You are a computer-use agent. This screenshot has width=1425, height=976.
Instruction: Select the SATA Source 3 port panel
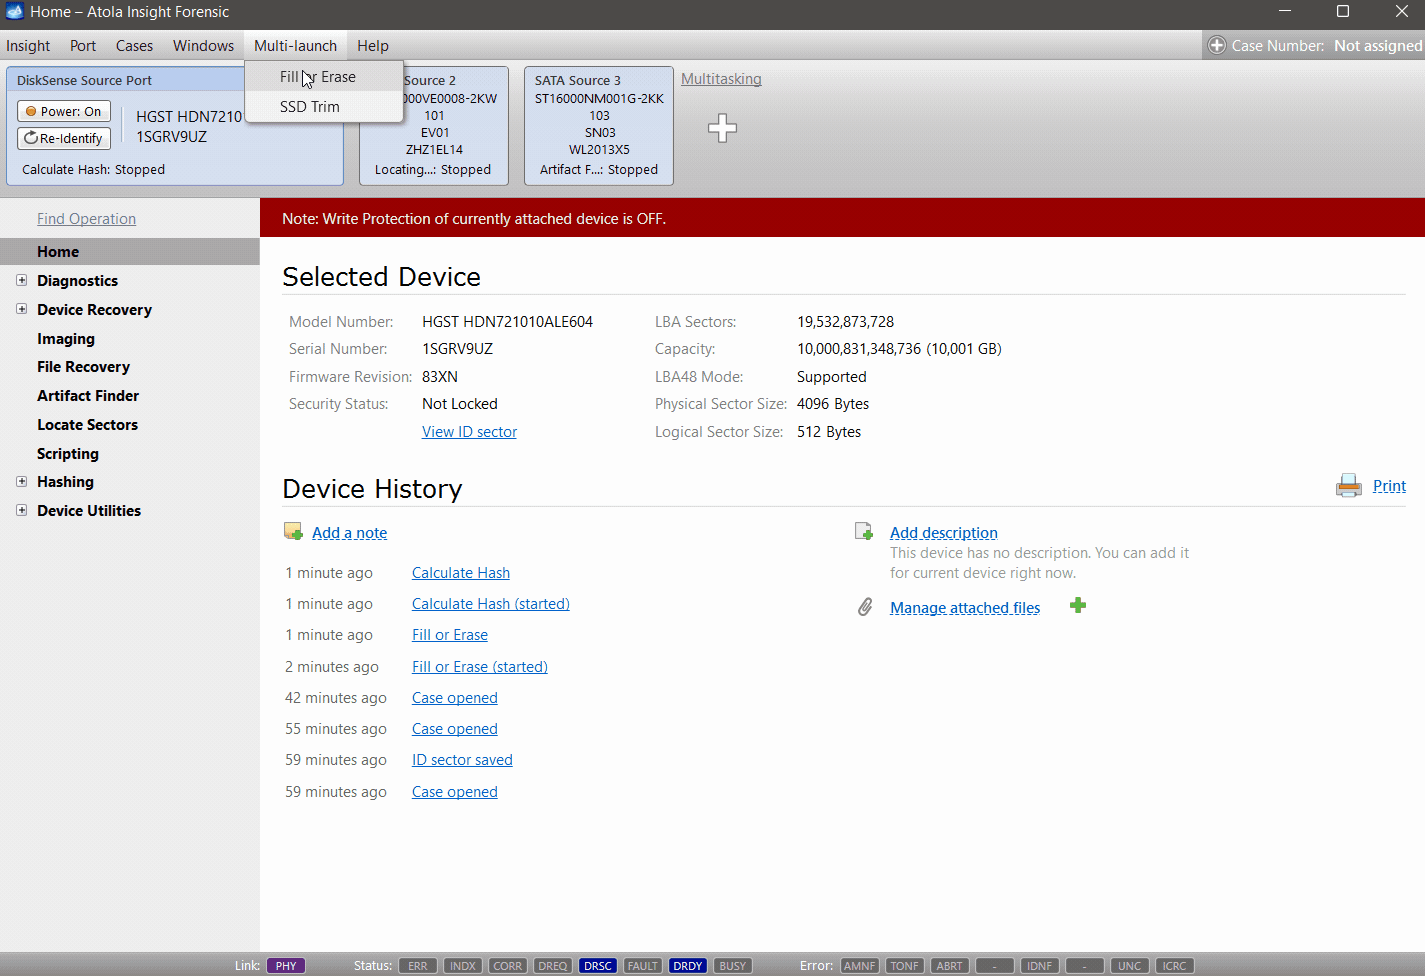(x=599, y=126)
